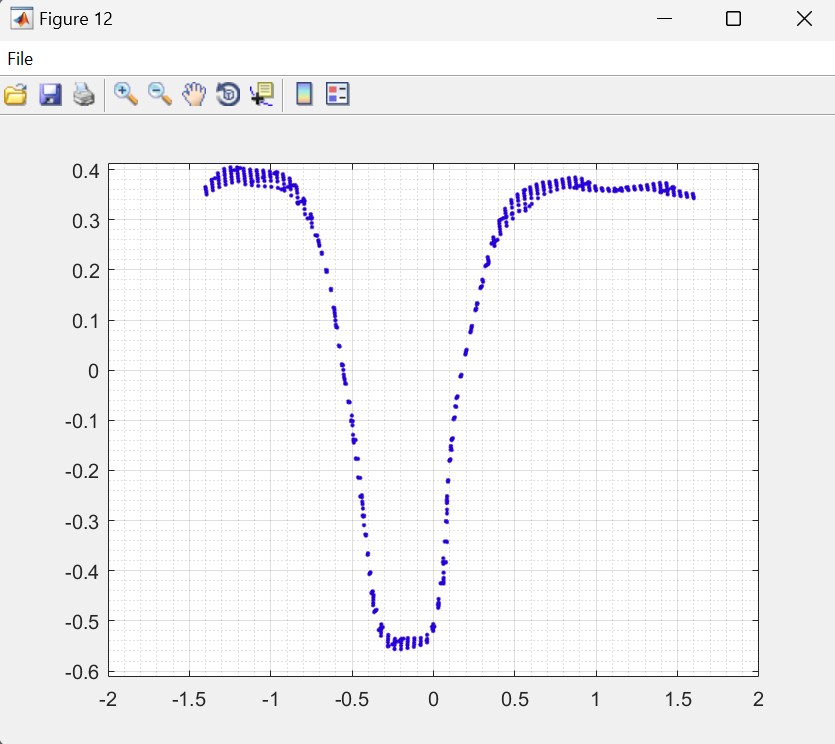The width and height of the screenshot is (835, 744).
Task: Click the Figure 12 window title
Action: [75, 19]
